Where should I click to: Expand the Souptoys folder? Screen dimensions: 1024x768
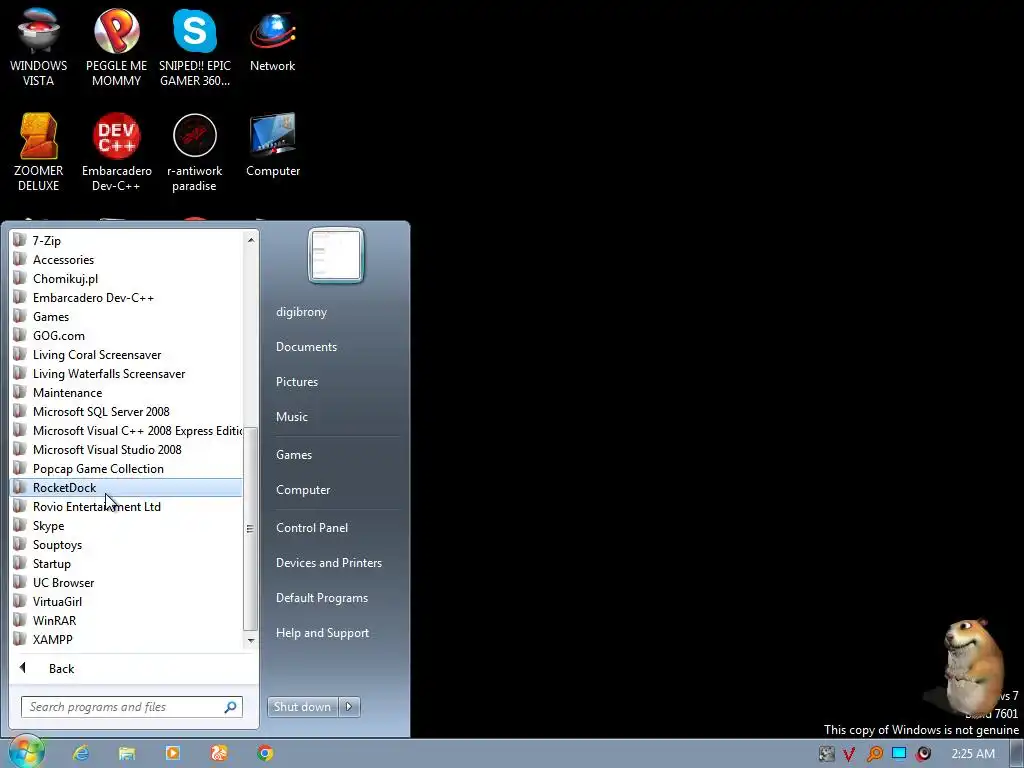click(127, 544)
